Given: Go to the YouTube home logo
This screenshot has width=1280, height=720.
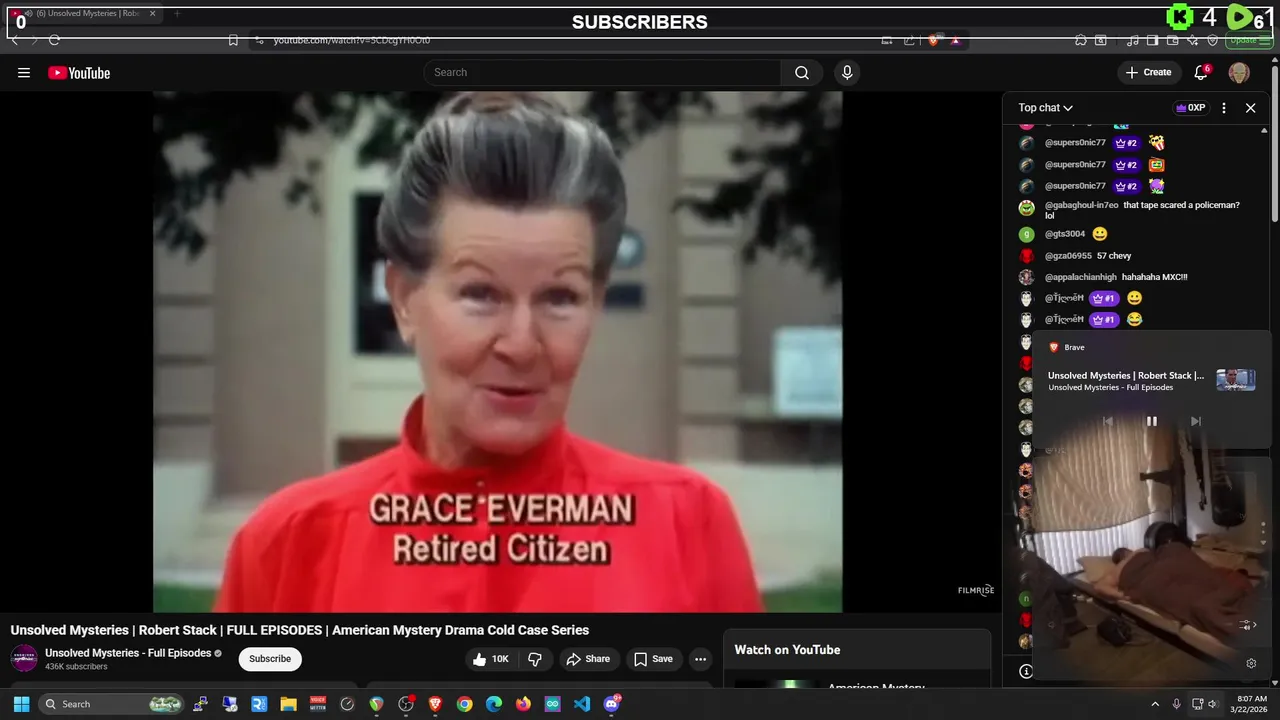Looking at the screenshot, I should tap(79, 72).
